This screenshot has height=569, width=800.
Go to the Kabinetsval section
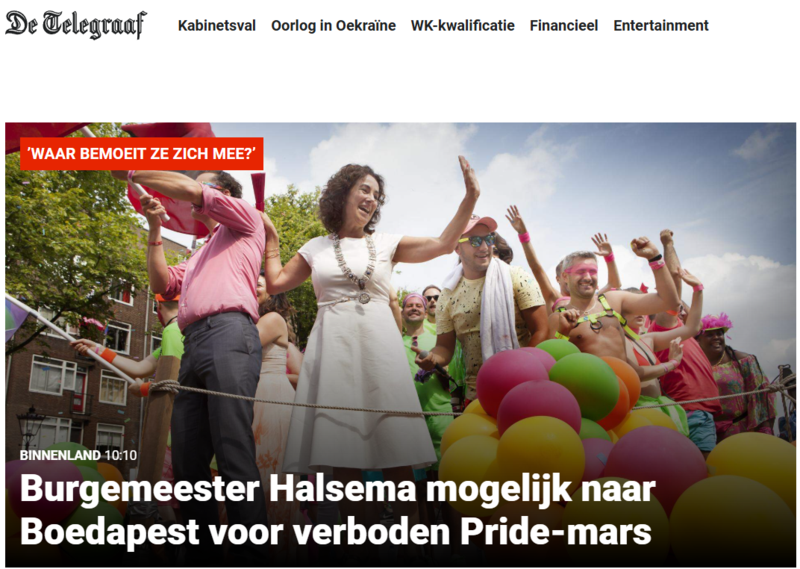click(x=217, y=26)
